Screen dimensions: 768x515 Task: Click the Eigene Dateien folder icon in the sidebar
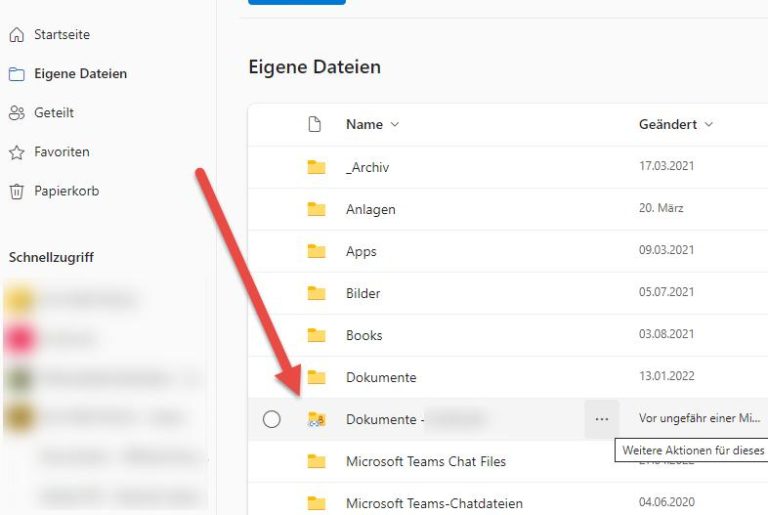point(17,74)
